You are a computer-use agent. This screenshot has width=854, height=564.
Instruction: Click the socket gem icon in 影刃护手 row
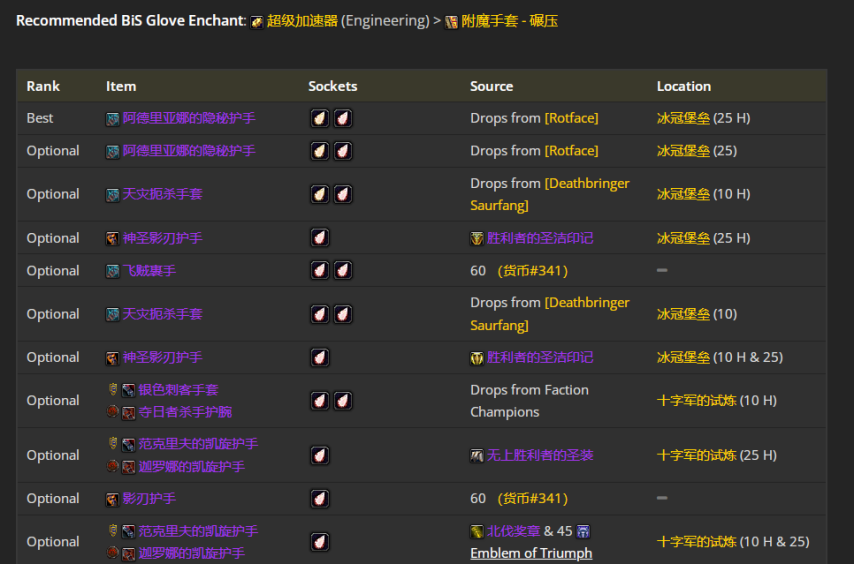[319, 499]
